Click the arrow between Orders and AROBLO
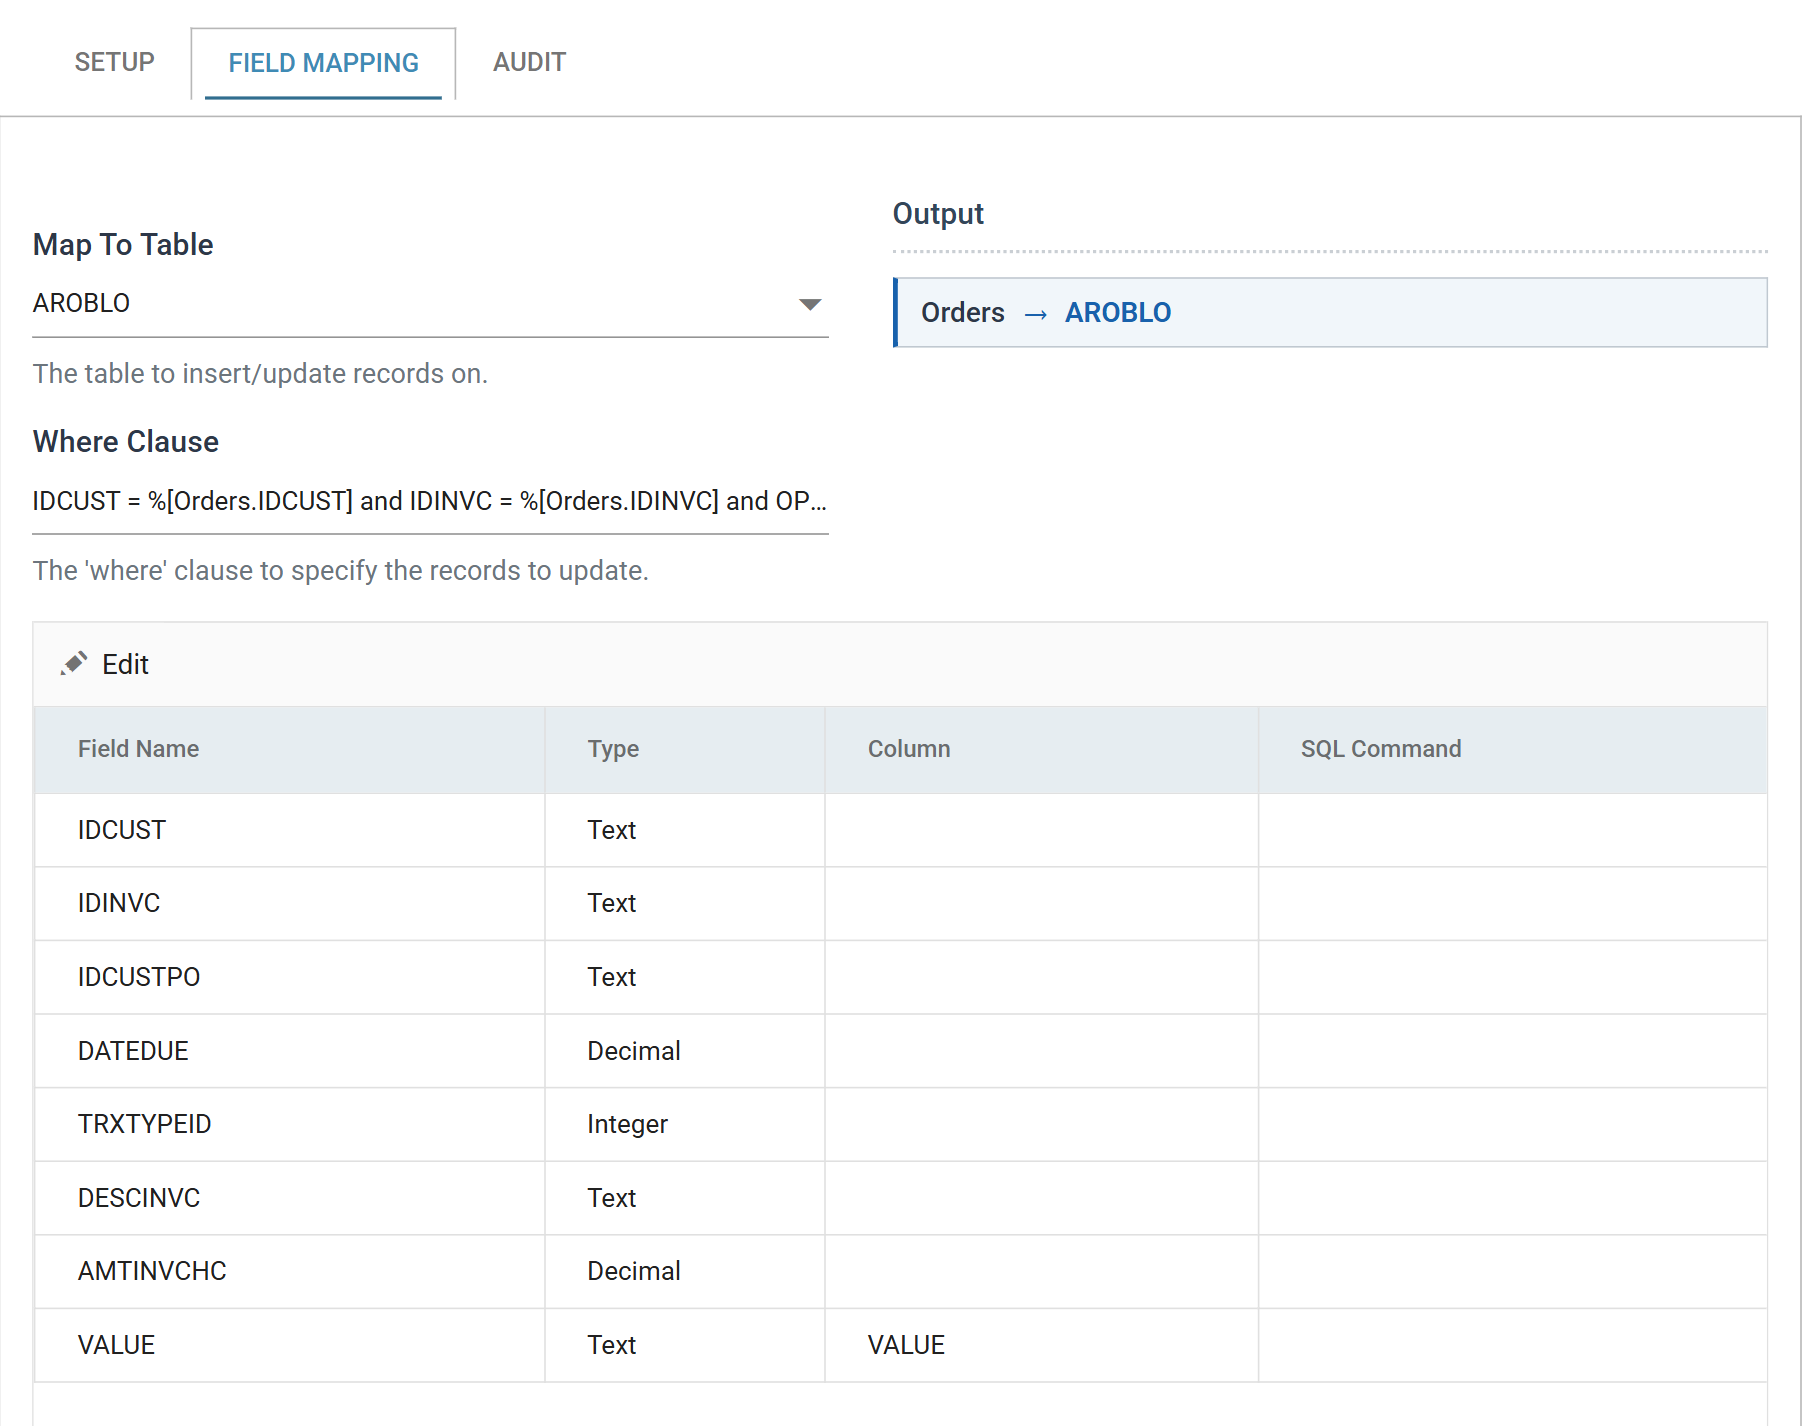Viewport: 1808px width, 1426px height. tap(1035, 315)
